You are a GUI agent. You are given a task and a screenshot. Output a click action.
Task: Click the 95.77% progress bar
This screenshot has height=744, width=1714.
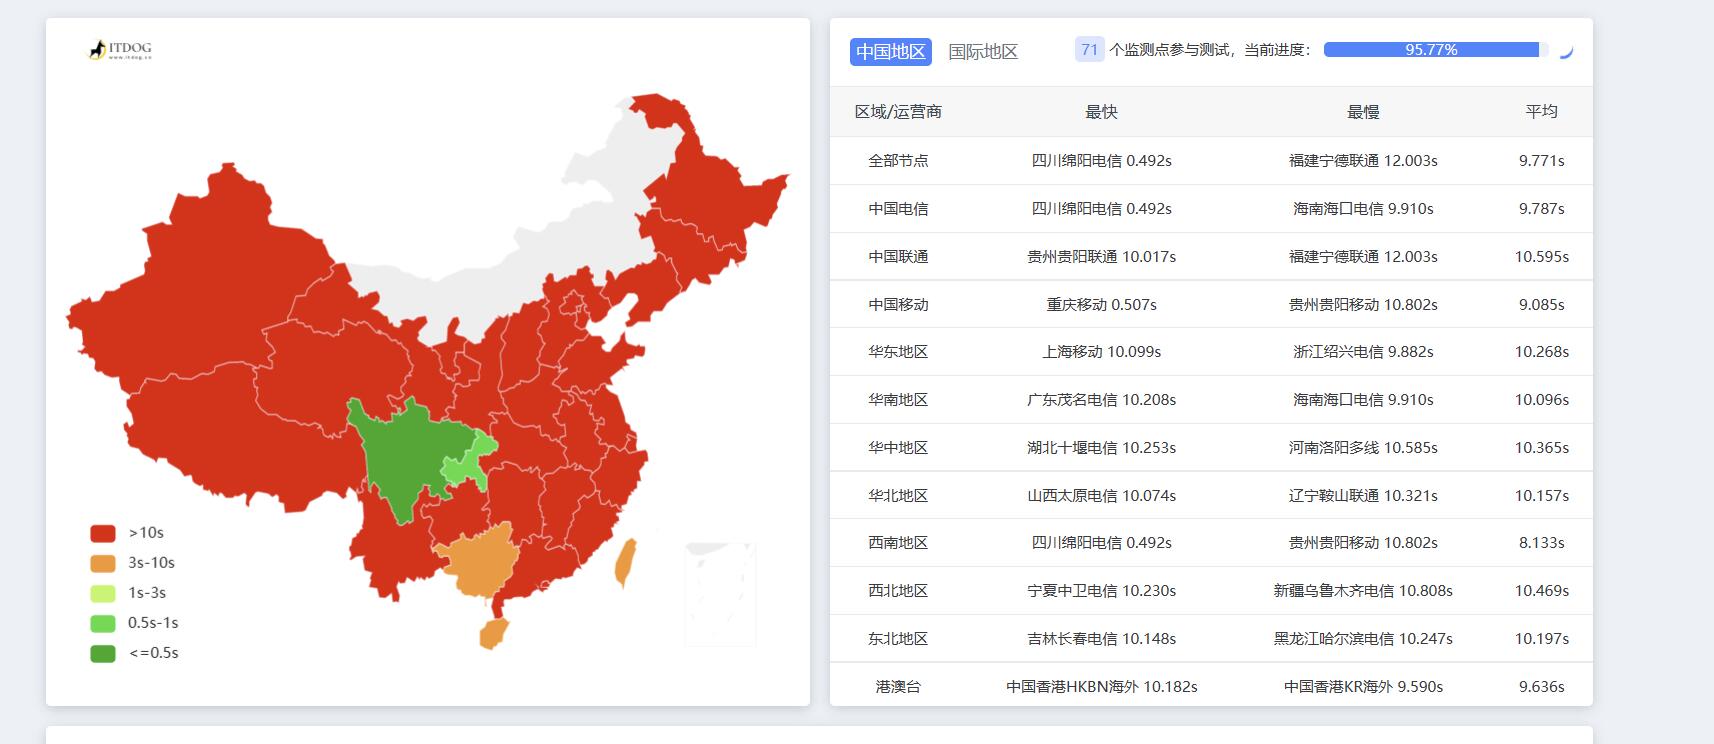point(1431,50)
